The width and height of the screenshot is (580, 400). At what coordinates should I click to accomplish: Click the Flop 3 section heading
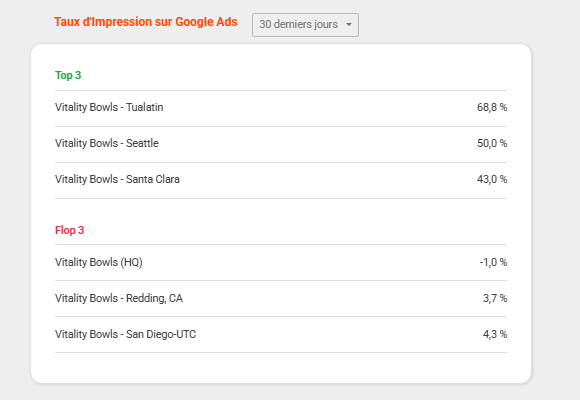click(70, 230)
